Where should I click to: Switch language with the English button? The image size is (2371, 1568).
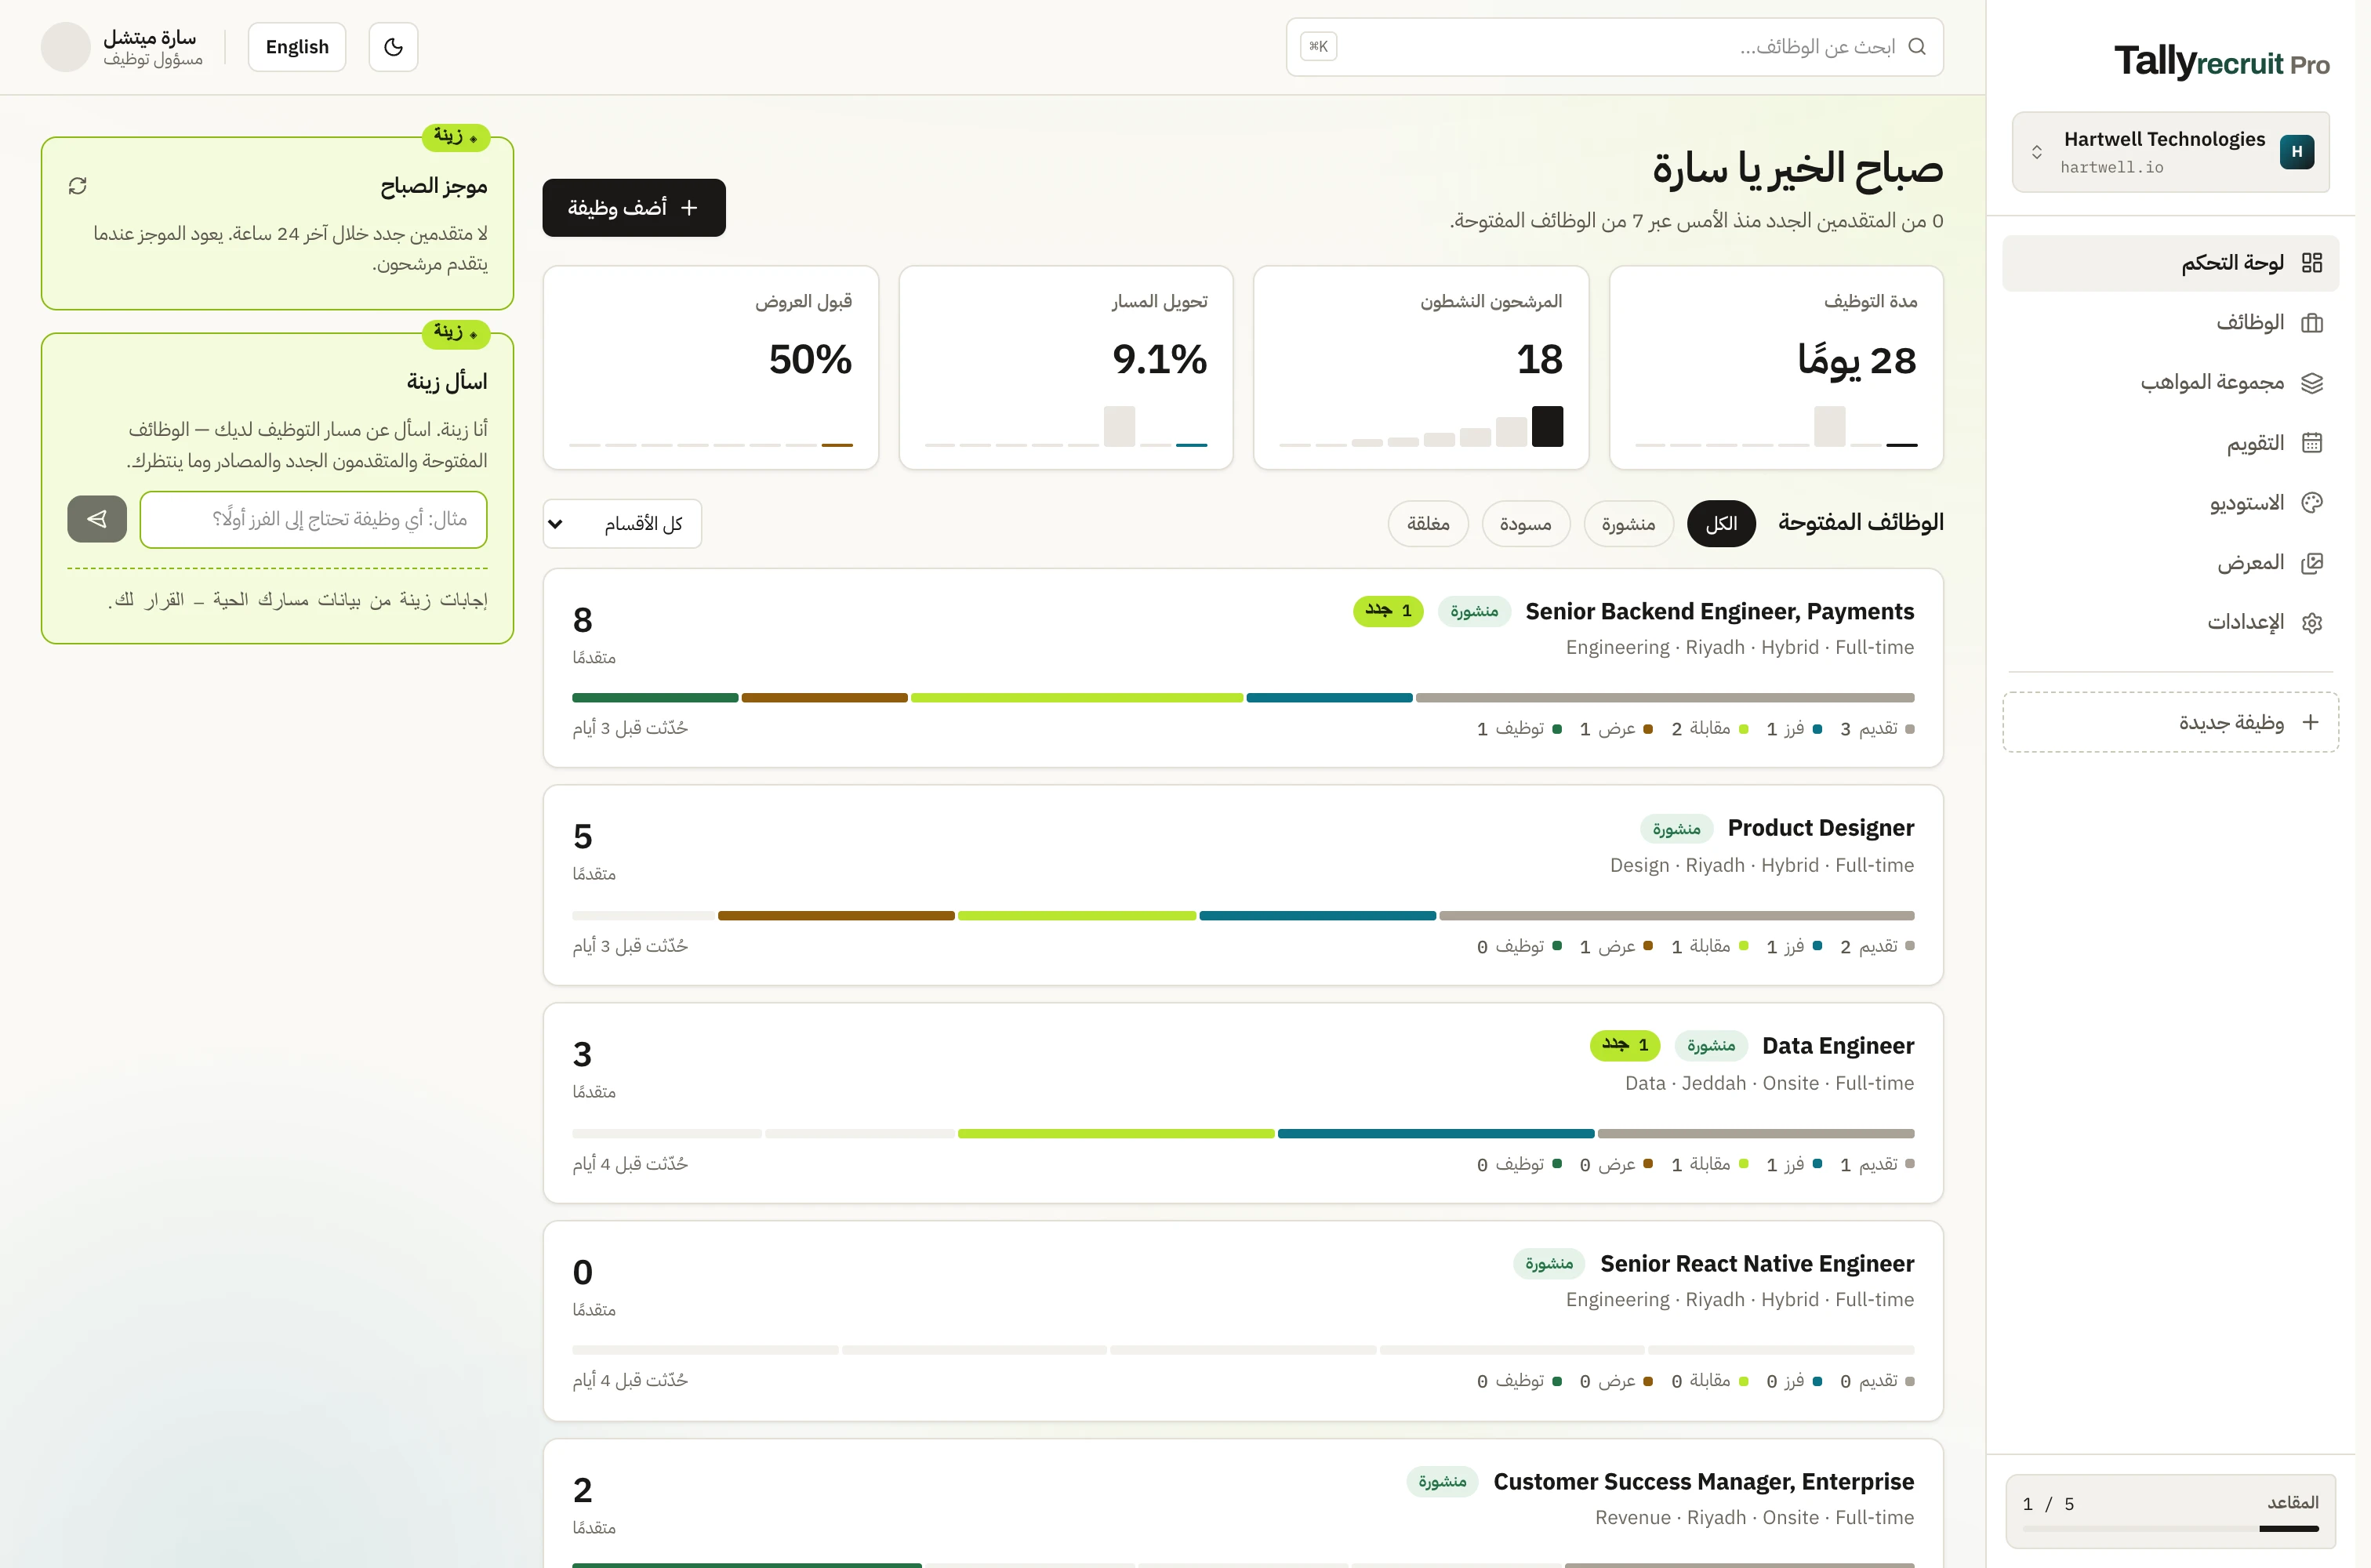pyautogui.click(x=297, y=47)
